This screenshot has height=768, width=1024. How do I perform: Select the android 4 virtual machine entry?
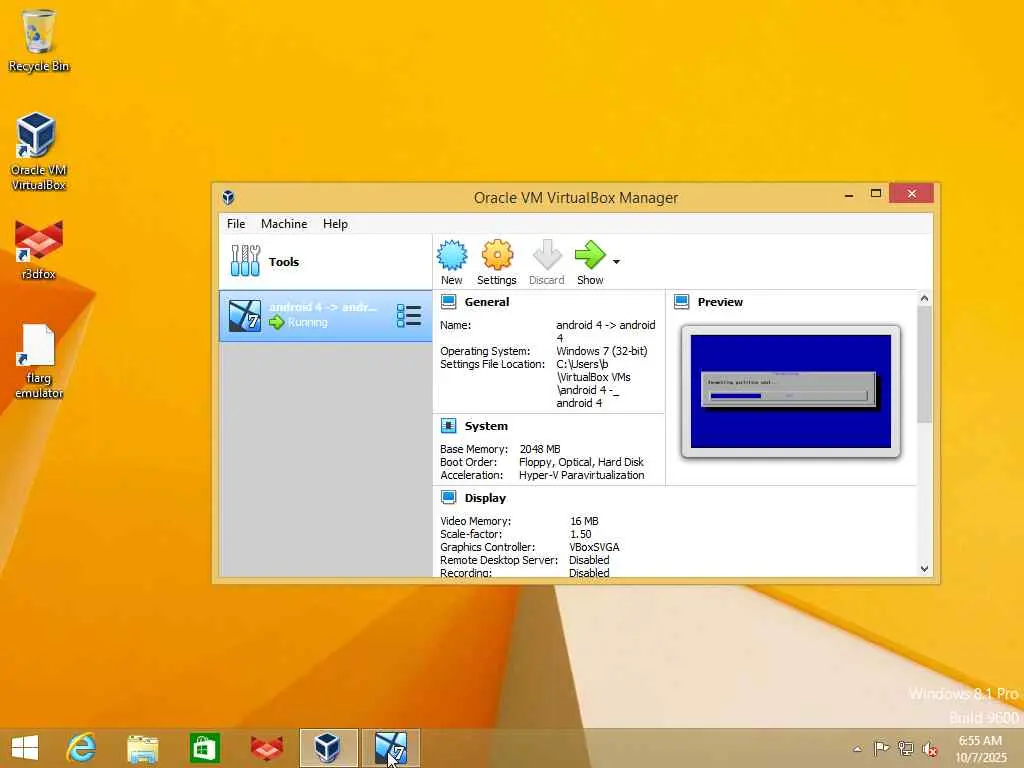pos(325,315)
